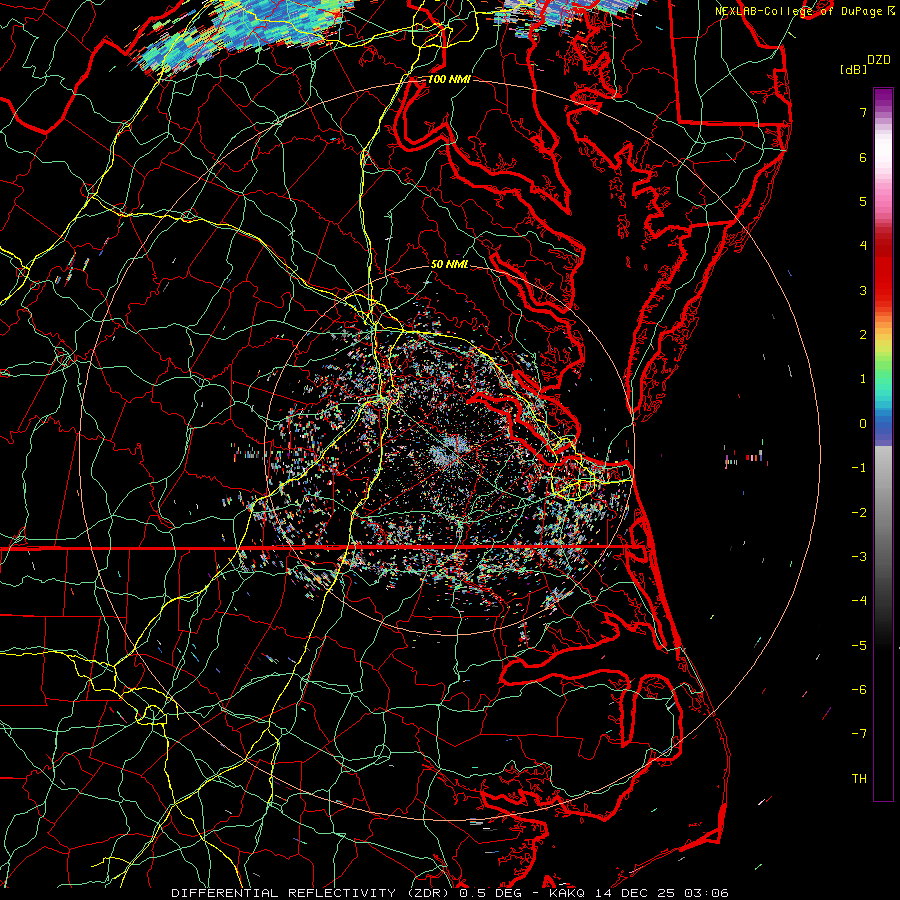Click the scale value 7
The height and width of the screenshot is (900, 900).
863,112
